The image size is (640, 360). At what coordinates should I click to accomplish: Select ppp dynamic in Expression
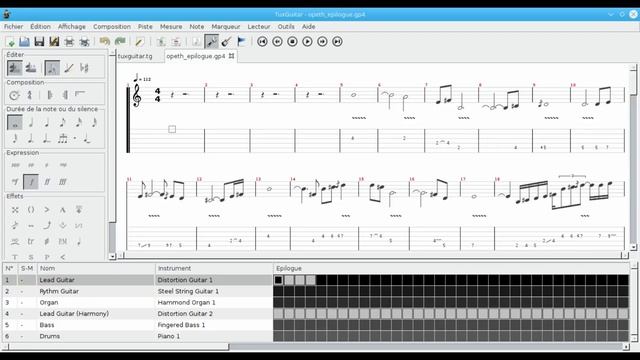pyautogui.click(x=15, y=165)
